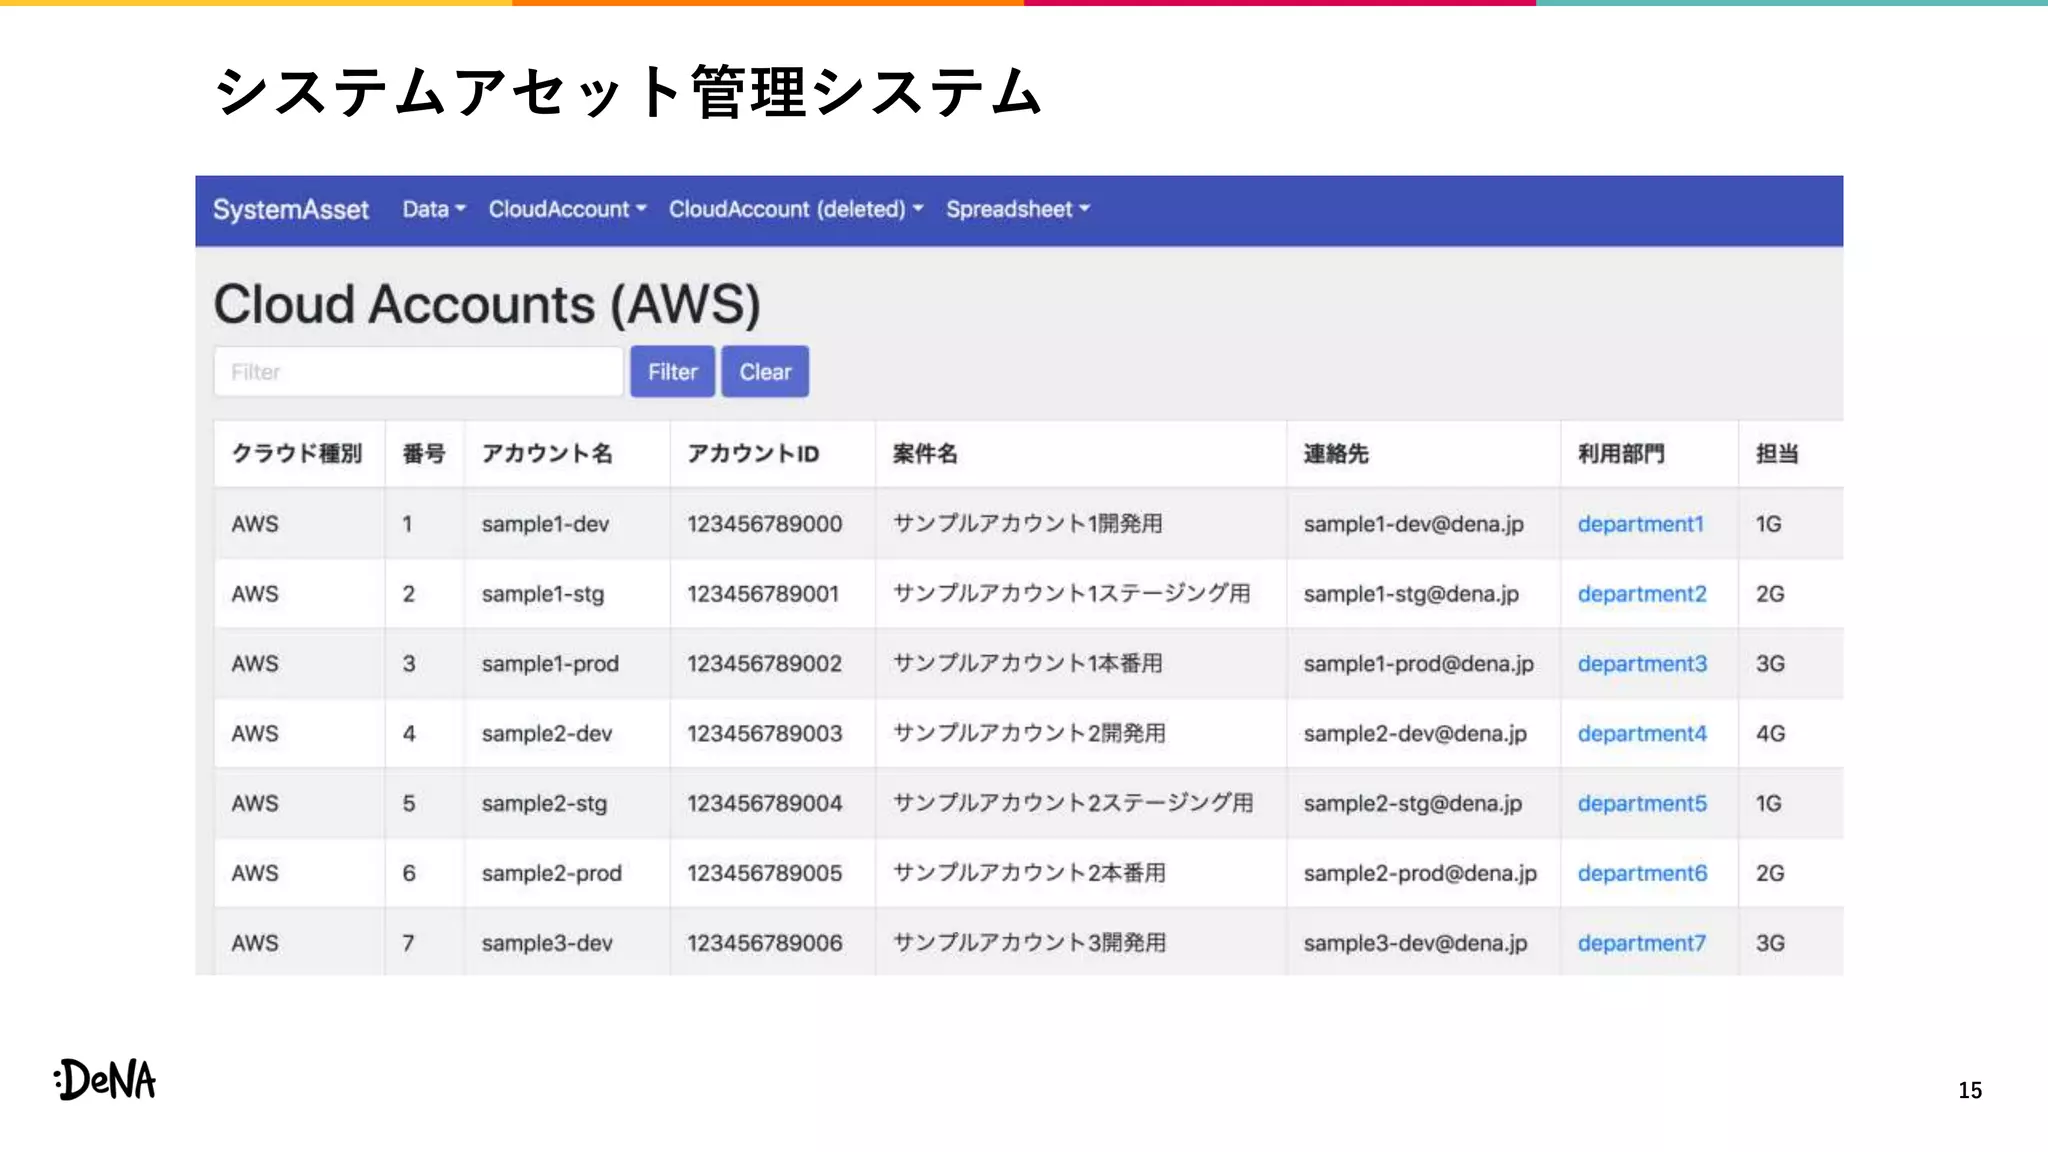Image resolution: width=2048 pixels, height=1152 pixels.
Task: Open the department4 link
Action: pyautogui.click(x=1641, y=734)
